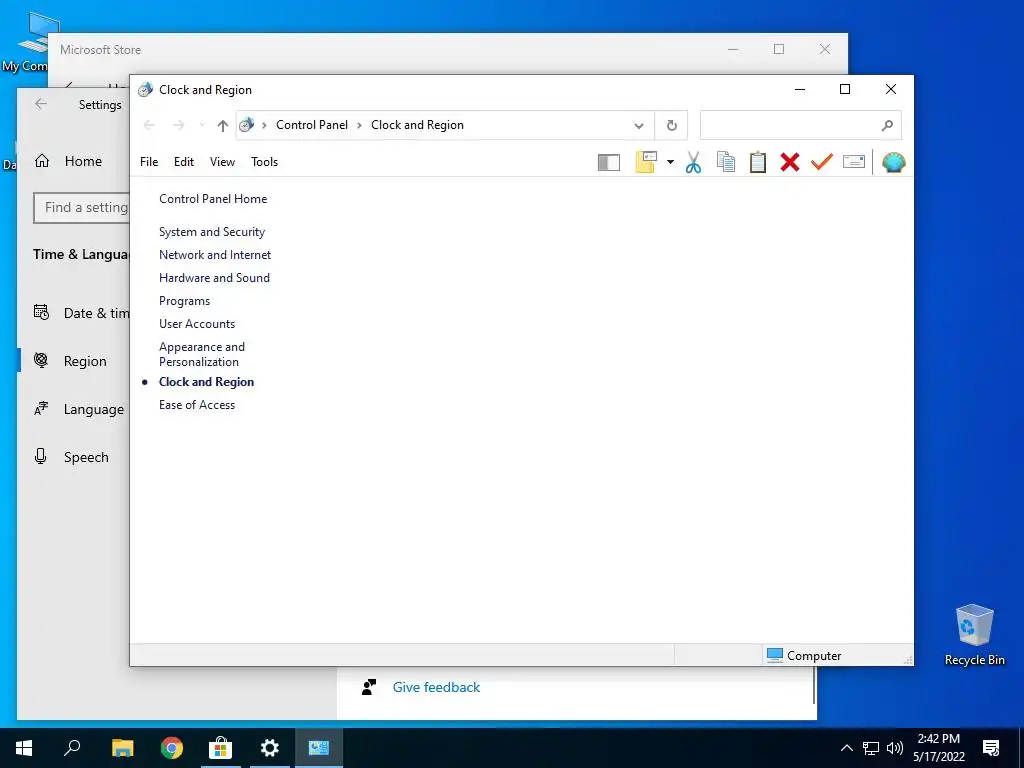Toggle the preview pane toolbar icon
Image resolution: width=1024 pixels, height=768 pixels.
tap(609, 162)
